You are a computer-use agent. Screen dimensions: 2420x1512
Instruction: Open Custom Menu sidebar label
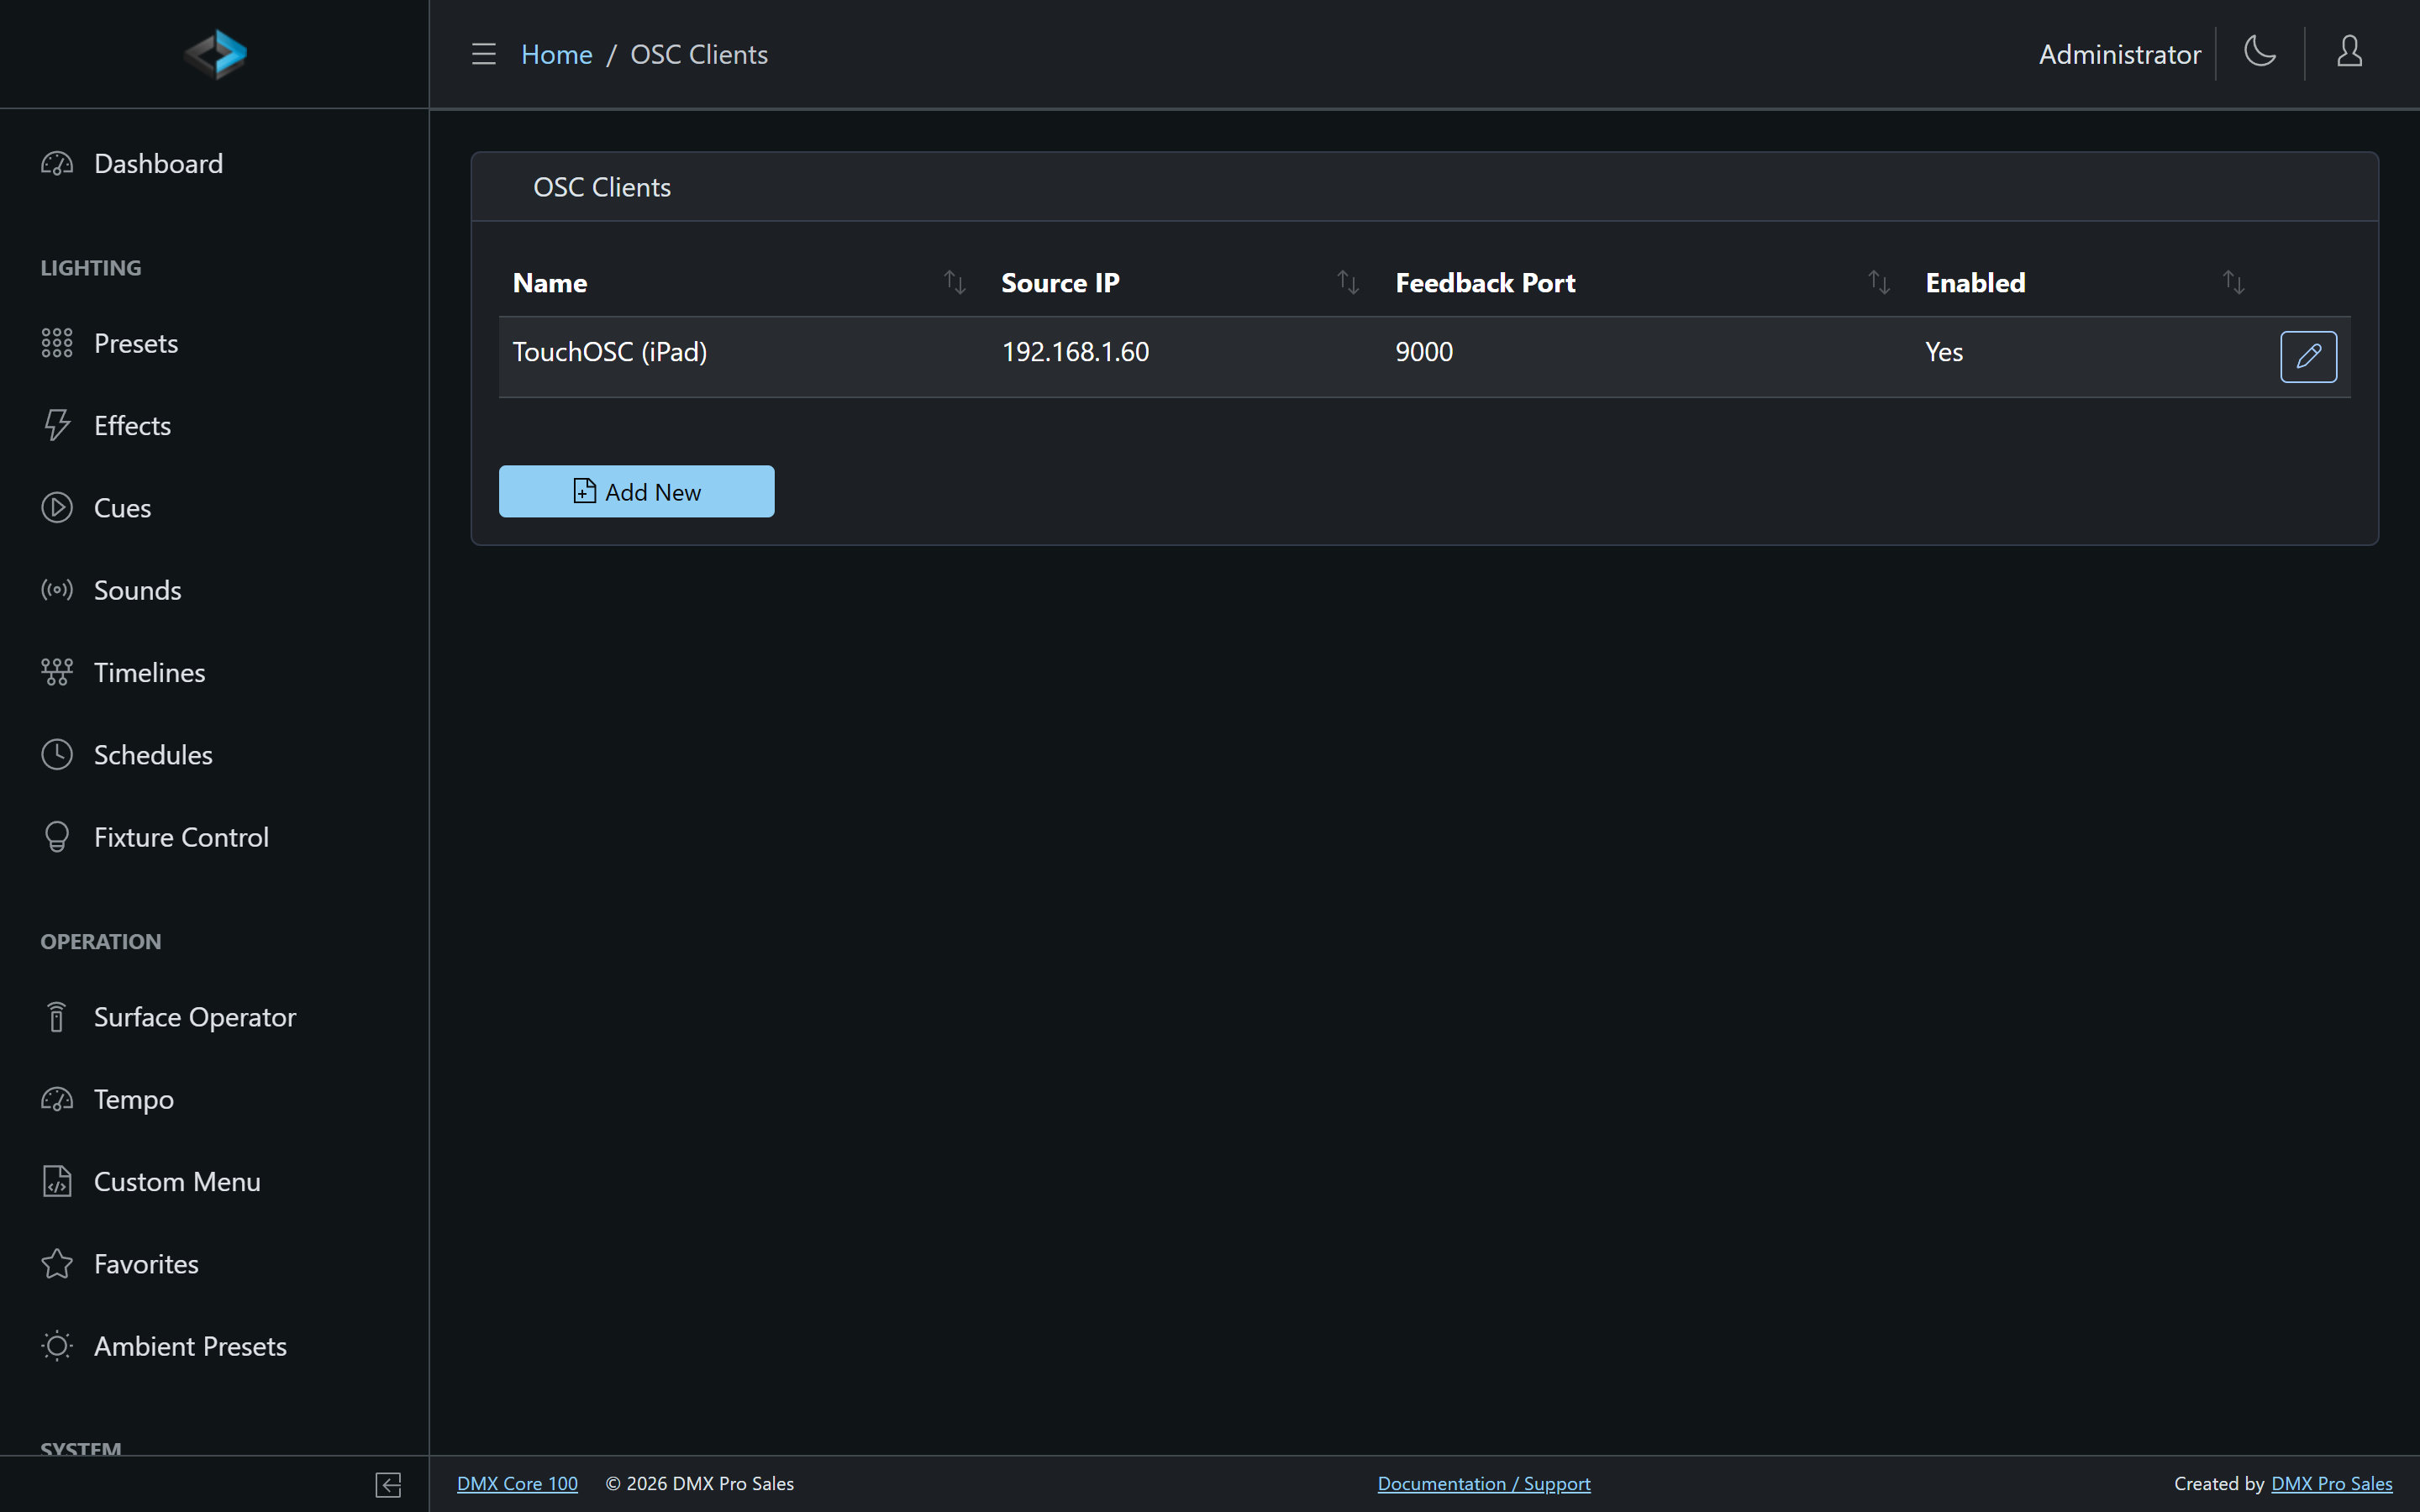point(177,1182)
